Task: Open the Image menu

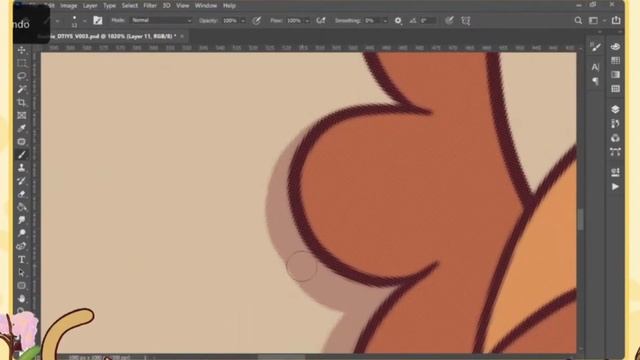Action: pyautogui.click(x=69, y=6)
